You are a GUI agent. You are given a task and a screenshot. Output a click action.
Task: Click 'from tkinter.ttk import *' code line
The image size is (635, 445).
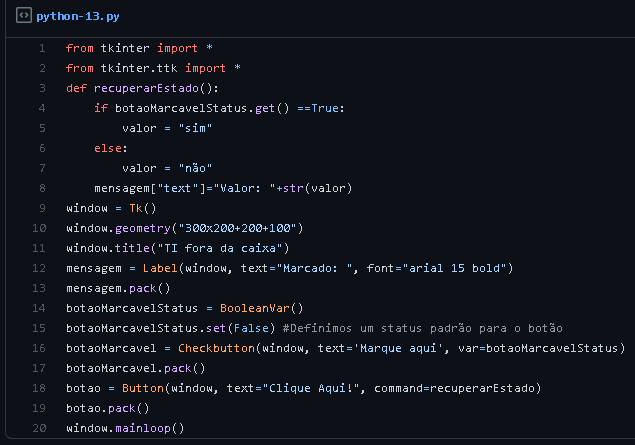coord(153,68)
